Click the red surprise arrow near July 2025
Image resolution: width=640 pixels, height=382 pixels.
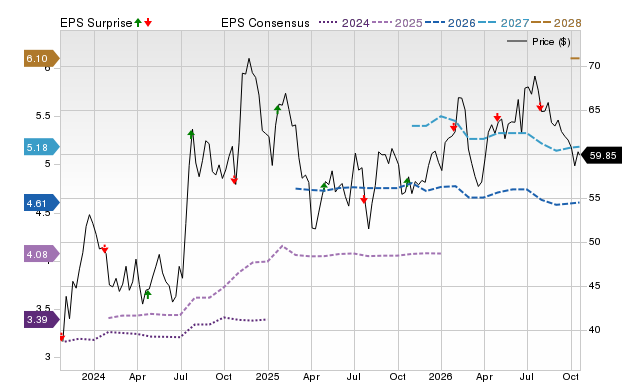tap(364, 199)
